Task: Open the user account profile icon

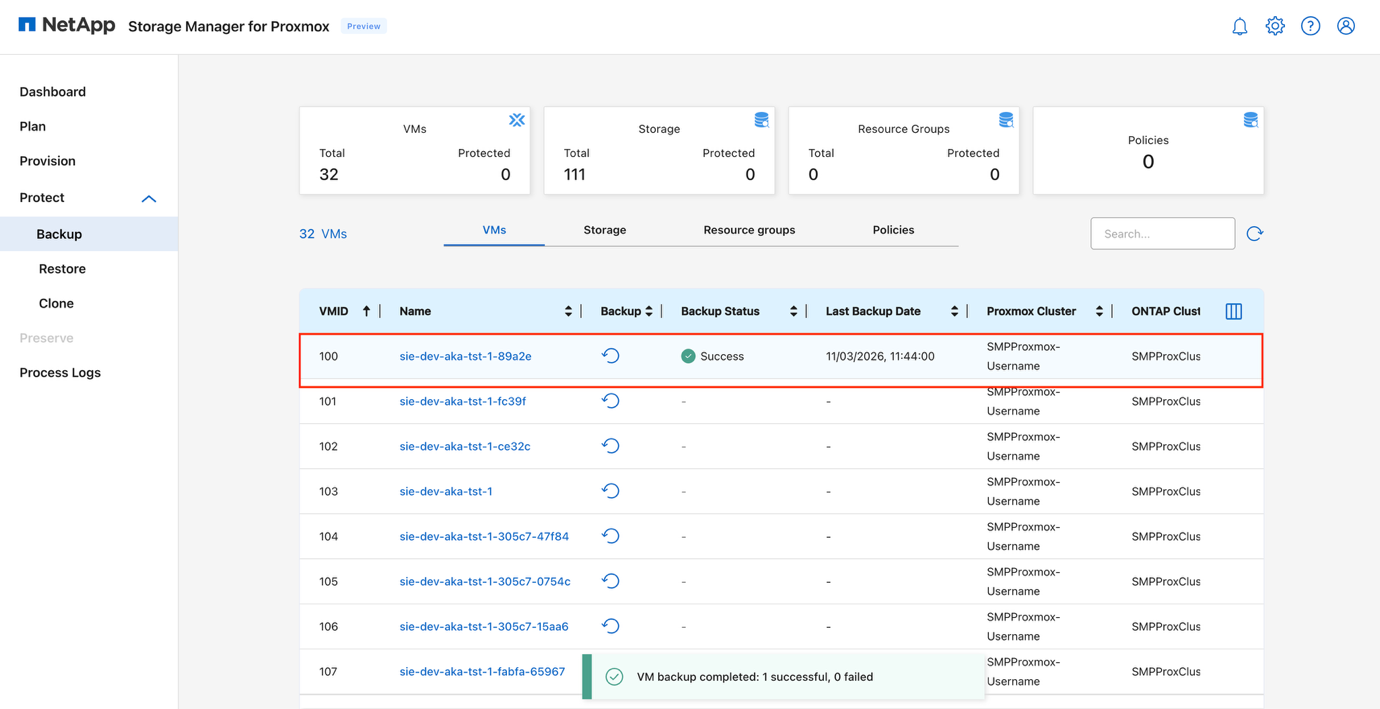Action: pos(1345,26)
